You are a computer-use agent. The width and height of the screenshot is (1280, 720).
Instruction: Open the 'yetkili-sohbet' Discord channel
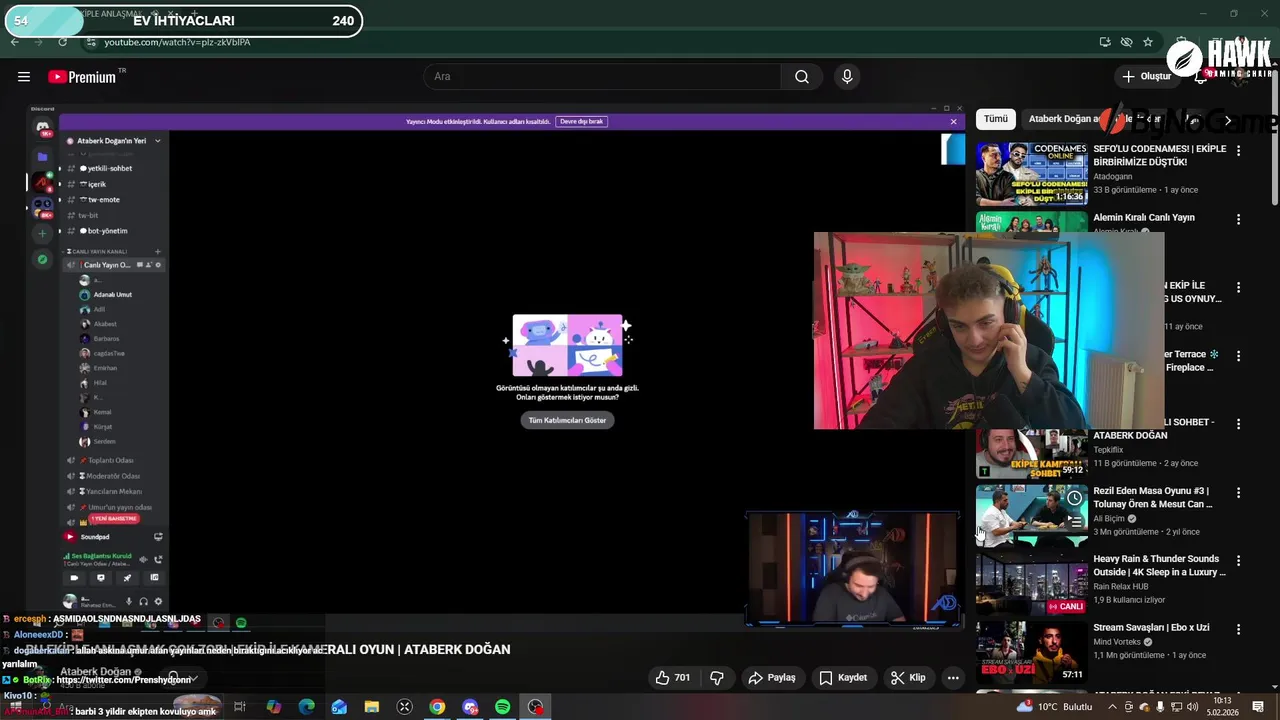click(110, 168)
